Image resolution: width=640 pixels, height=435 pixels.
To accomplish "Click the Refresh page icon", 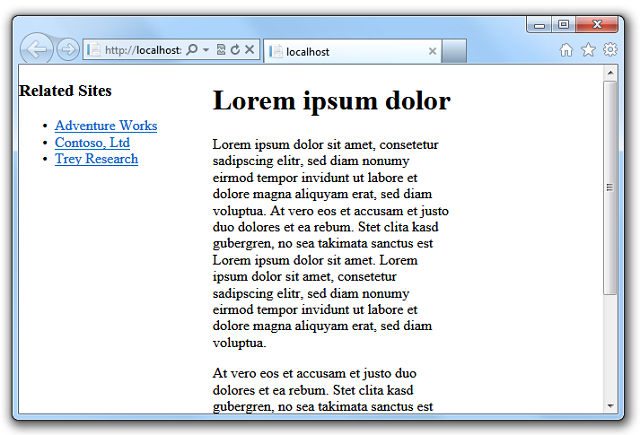I will [235, 50].
